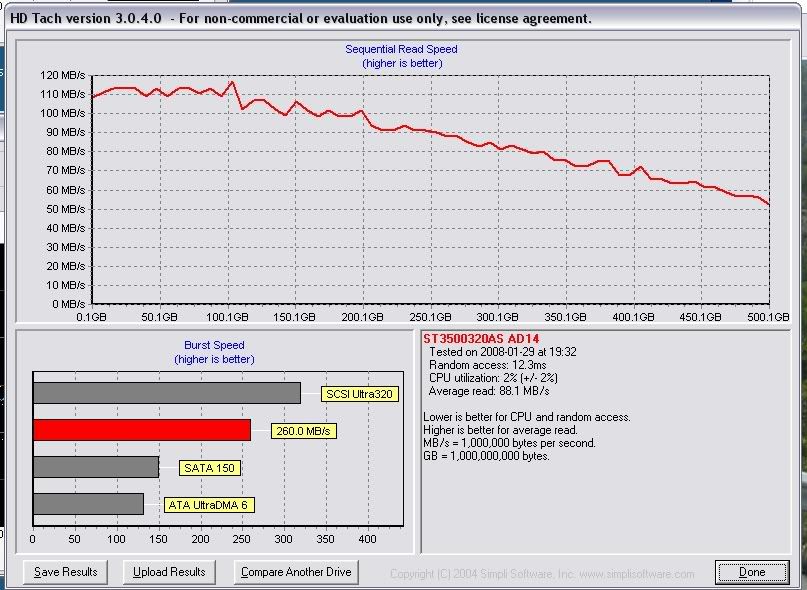Image resolution: width=807 pixels, height=590 pixels.
Task: Click the 120 MB/s axis label
Action: click(63, 75)
